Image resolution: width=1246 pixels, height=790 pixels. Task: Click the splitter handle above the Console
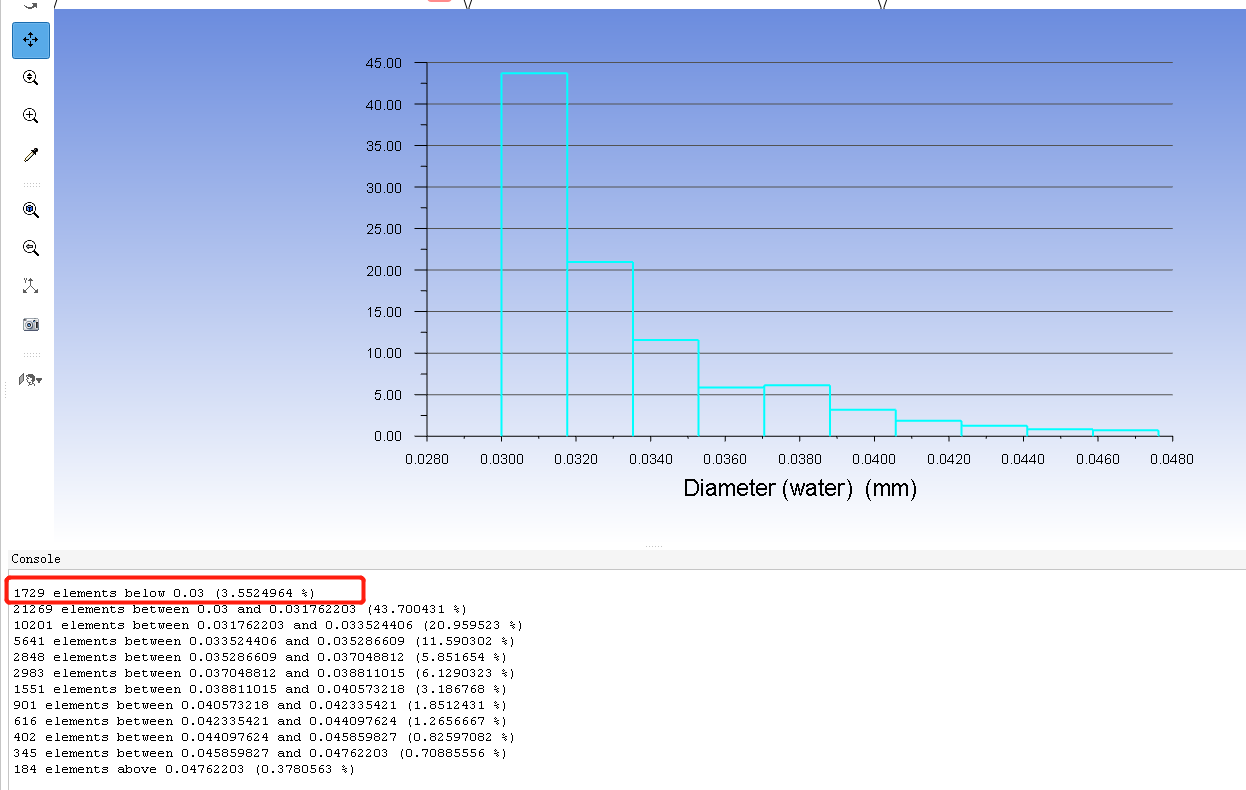pos(654,546)
